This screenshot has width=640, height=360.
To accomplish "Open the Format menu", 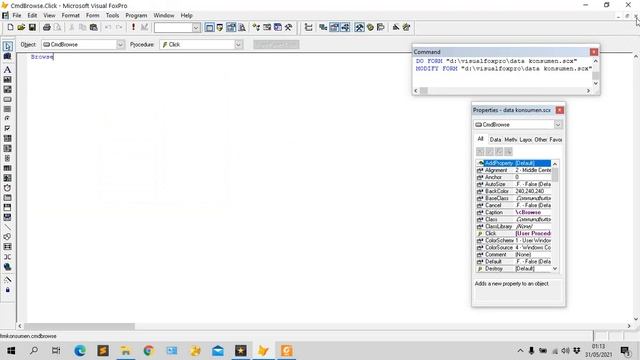I will [71, 16].
